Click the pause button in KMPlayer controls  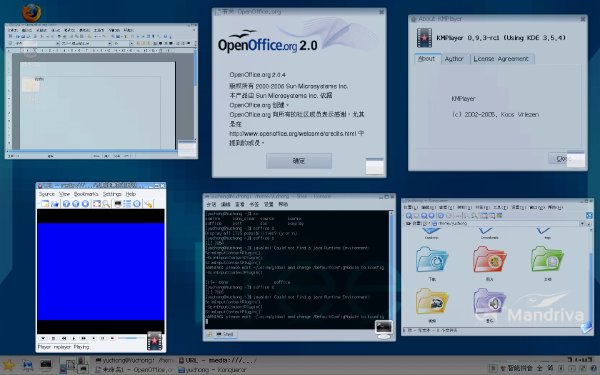(x=103, y=338)
